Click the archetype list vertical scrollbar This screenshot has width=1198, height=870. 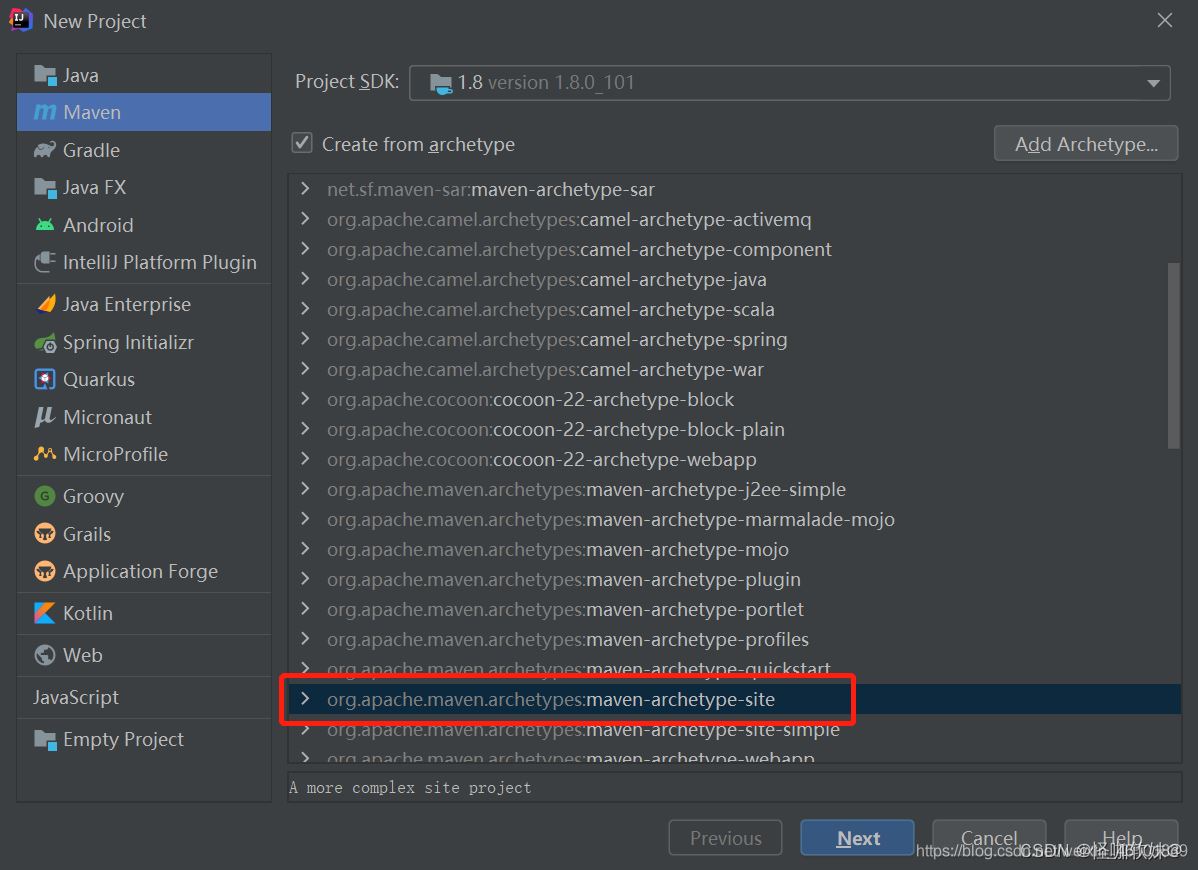click(x=1174, y=355)
